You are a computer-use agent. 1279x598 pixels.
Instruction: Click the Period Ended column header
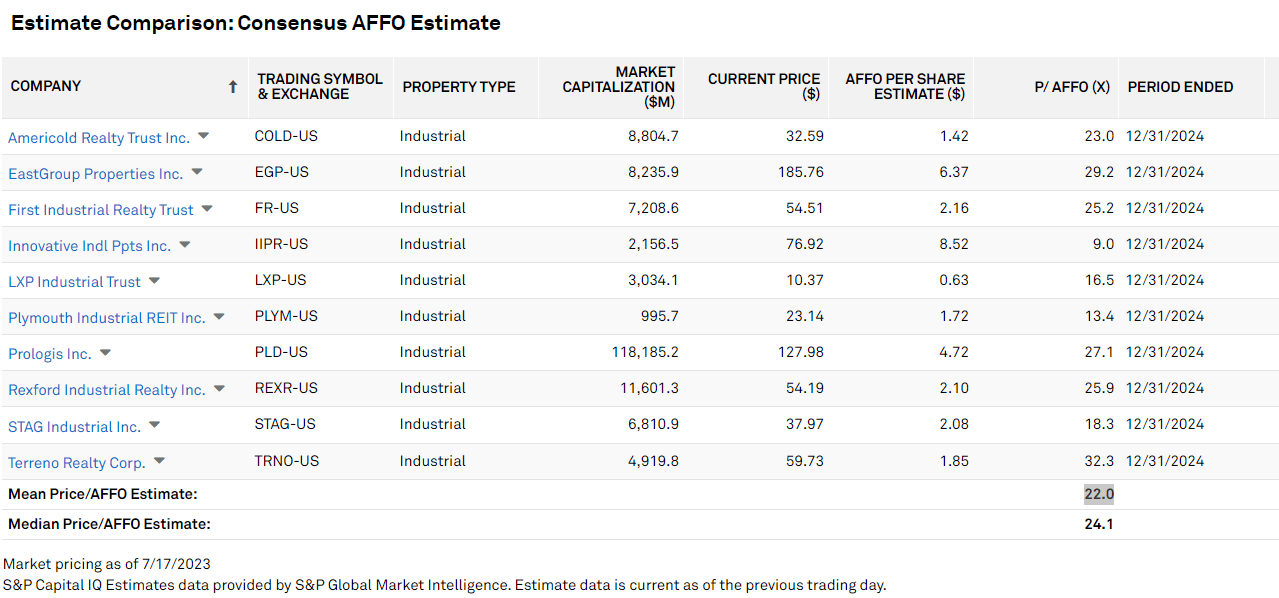(x=1180, y=87)
